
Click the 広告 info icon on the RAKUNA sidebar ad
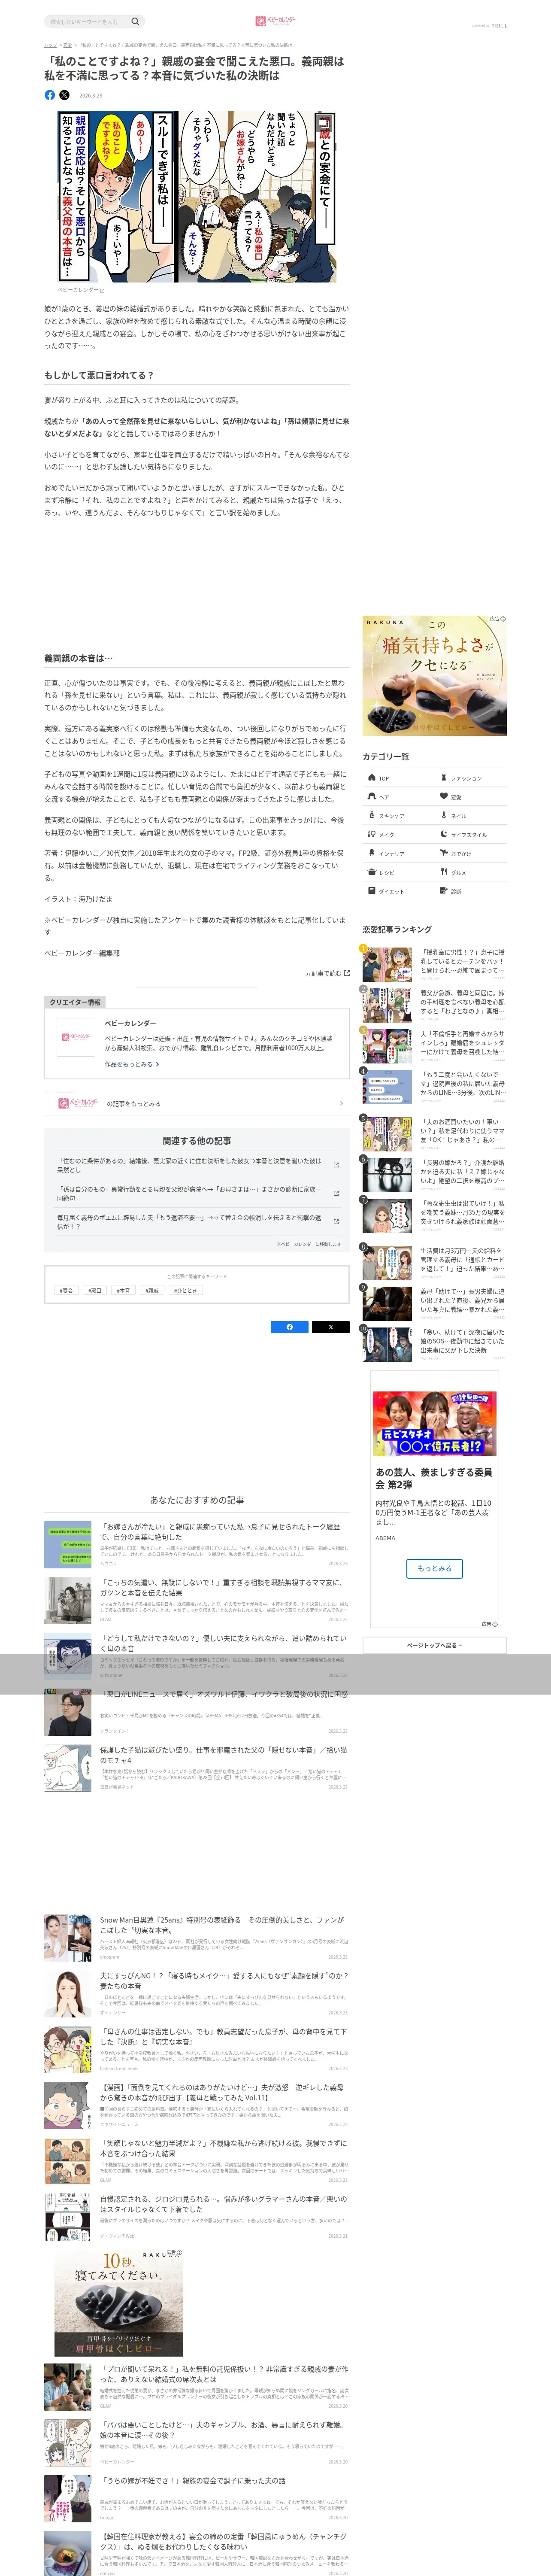coord(502,619)
